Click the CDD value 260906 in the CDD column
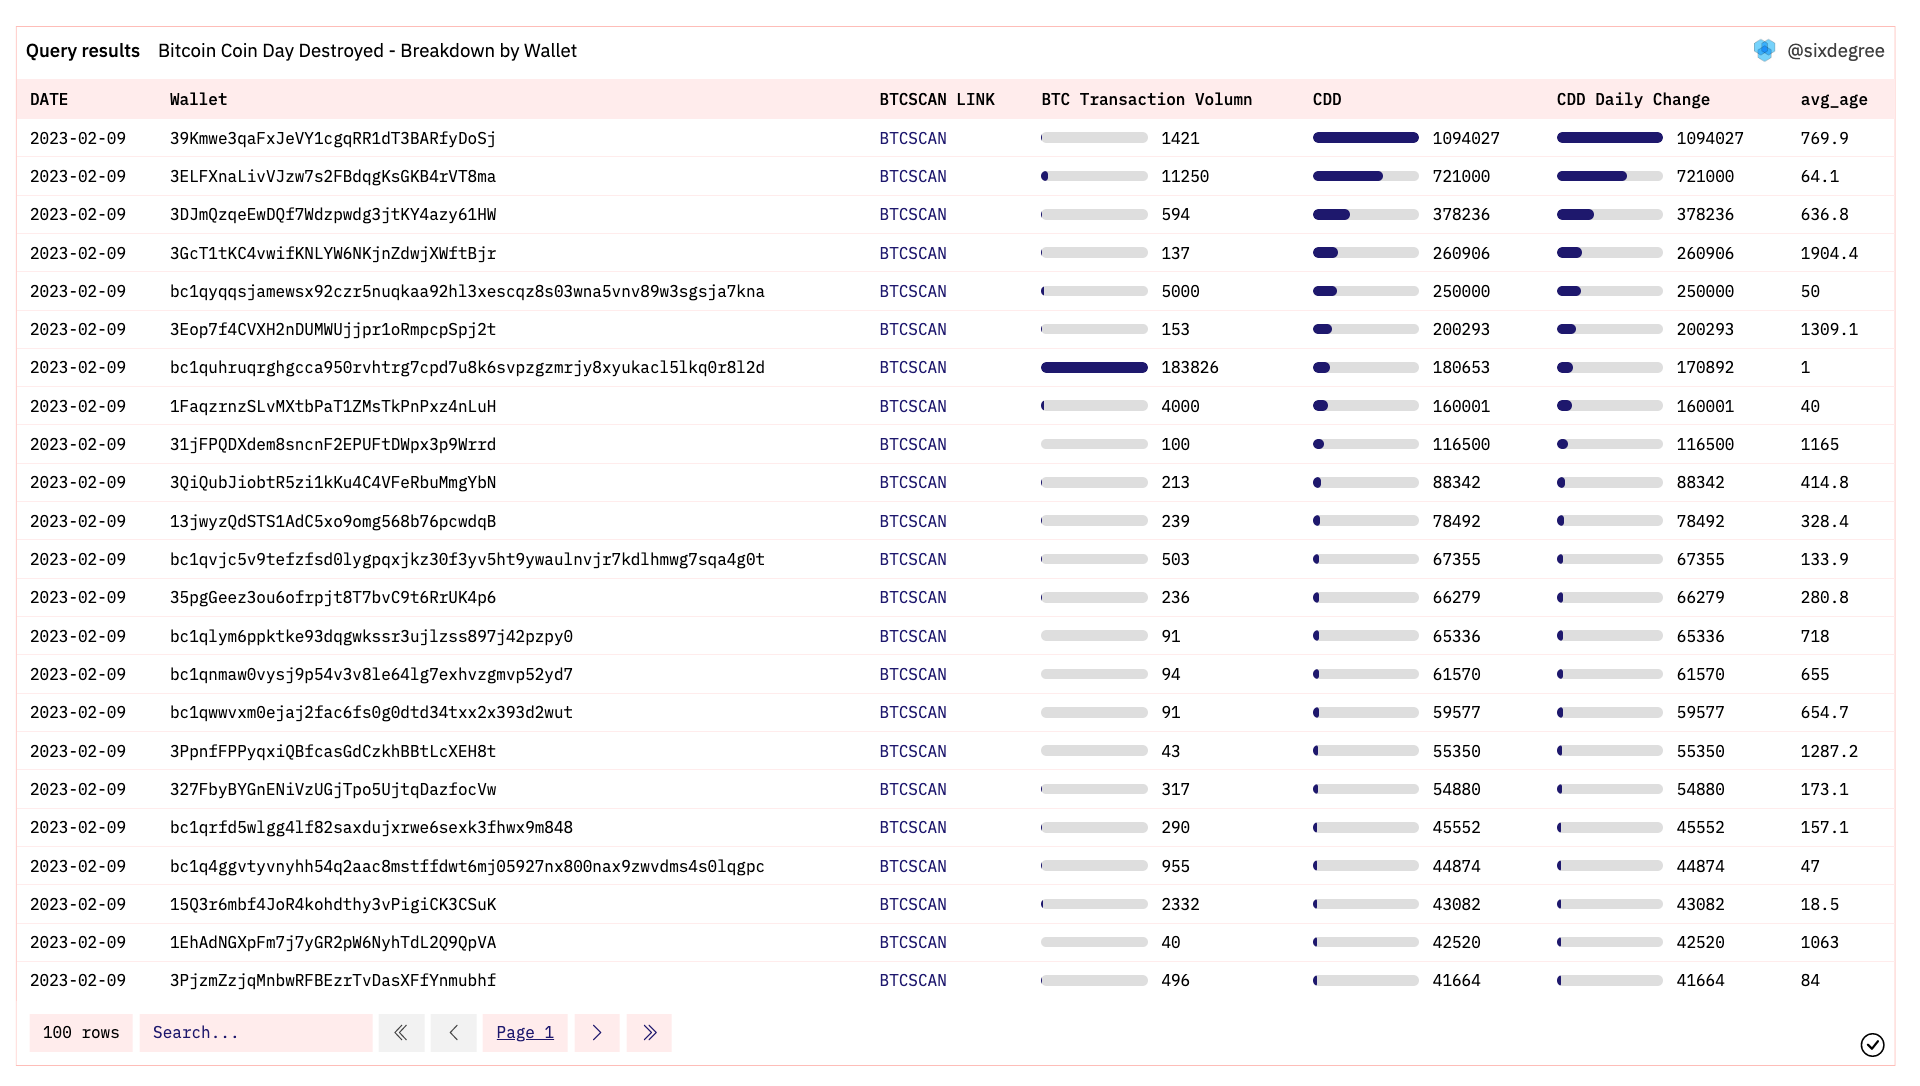Image resolution: width=1920 pixels, height=1086 pixels. (1461, 254)
